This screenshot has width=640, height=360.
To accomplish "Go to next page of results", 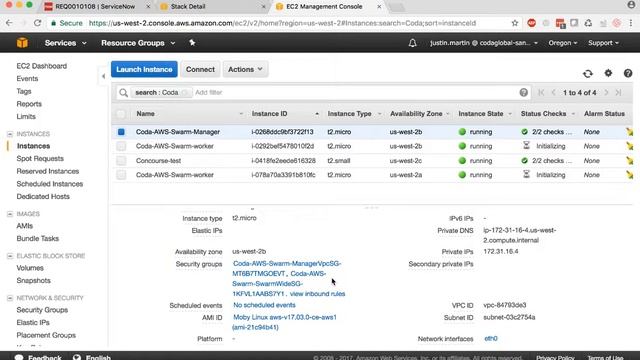I will point(606,93).
